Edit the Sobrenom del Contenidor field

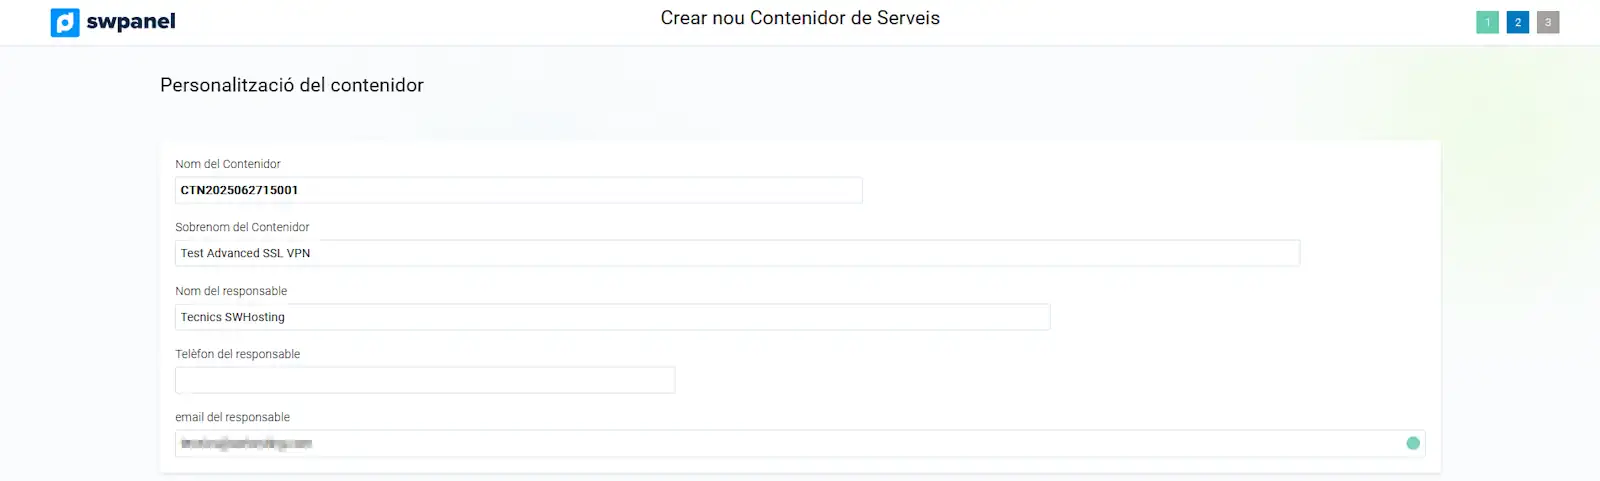tap(737, 253)
